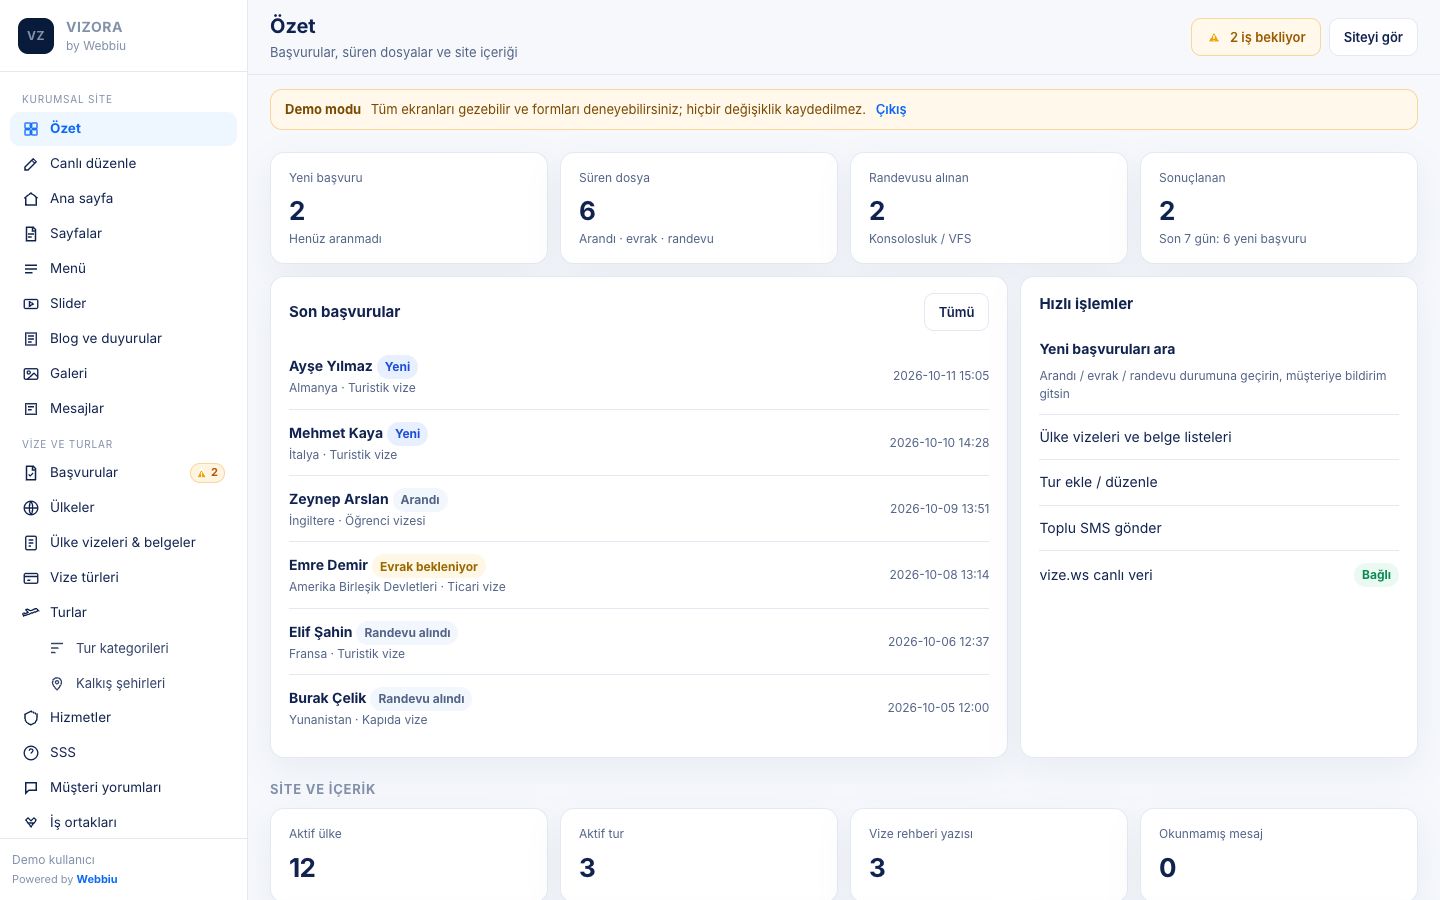
Task: Click the globe icon for Ülkeler
Action: [31, 508]
